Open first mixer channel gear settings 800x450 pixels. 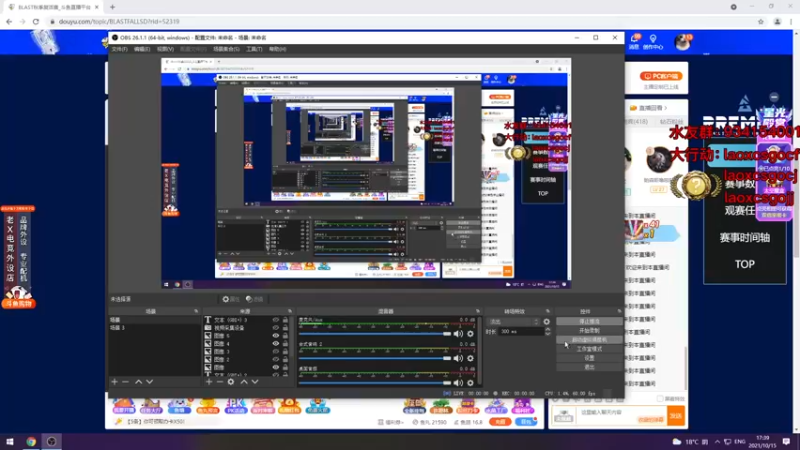click(470, 334)
